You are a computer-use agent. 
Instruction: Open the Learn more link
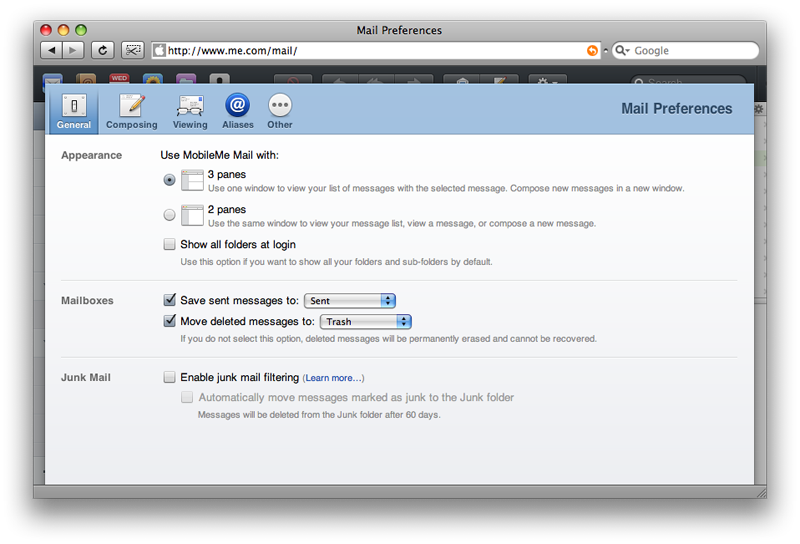333,378
